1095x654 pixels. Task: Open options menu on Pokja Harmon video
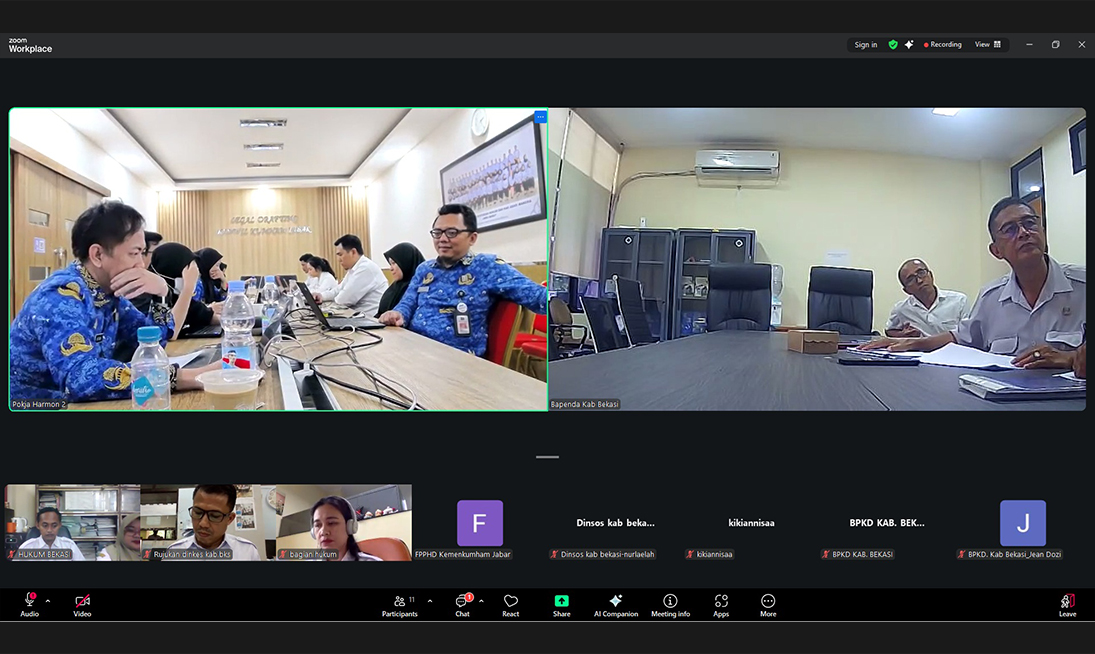540,117
